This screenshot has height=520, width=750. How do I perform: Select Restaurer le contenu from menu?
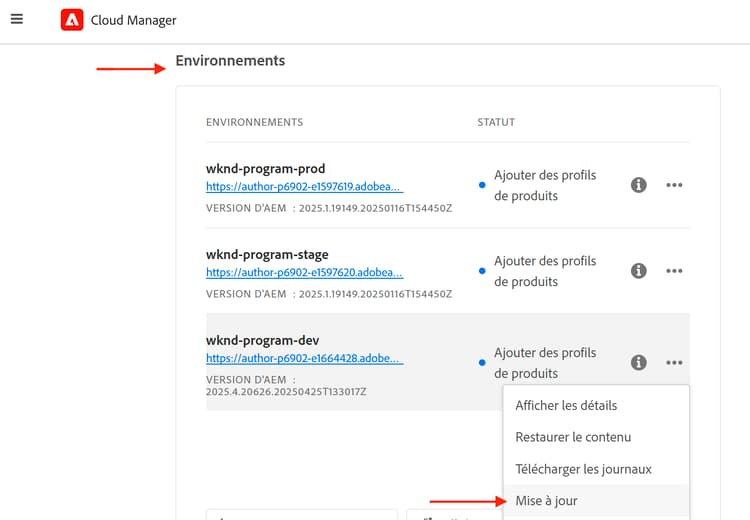click(x=596, y=437)
